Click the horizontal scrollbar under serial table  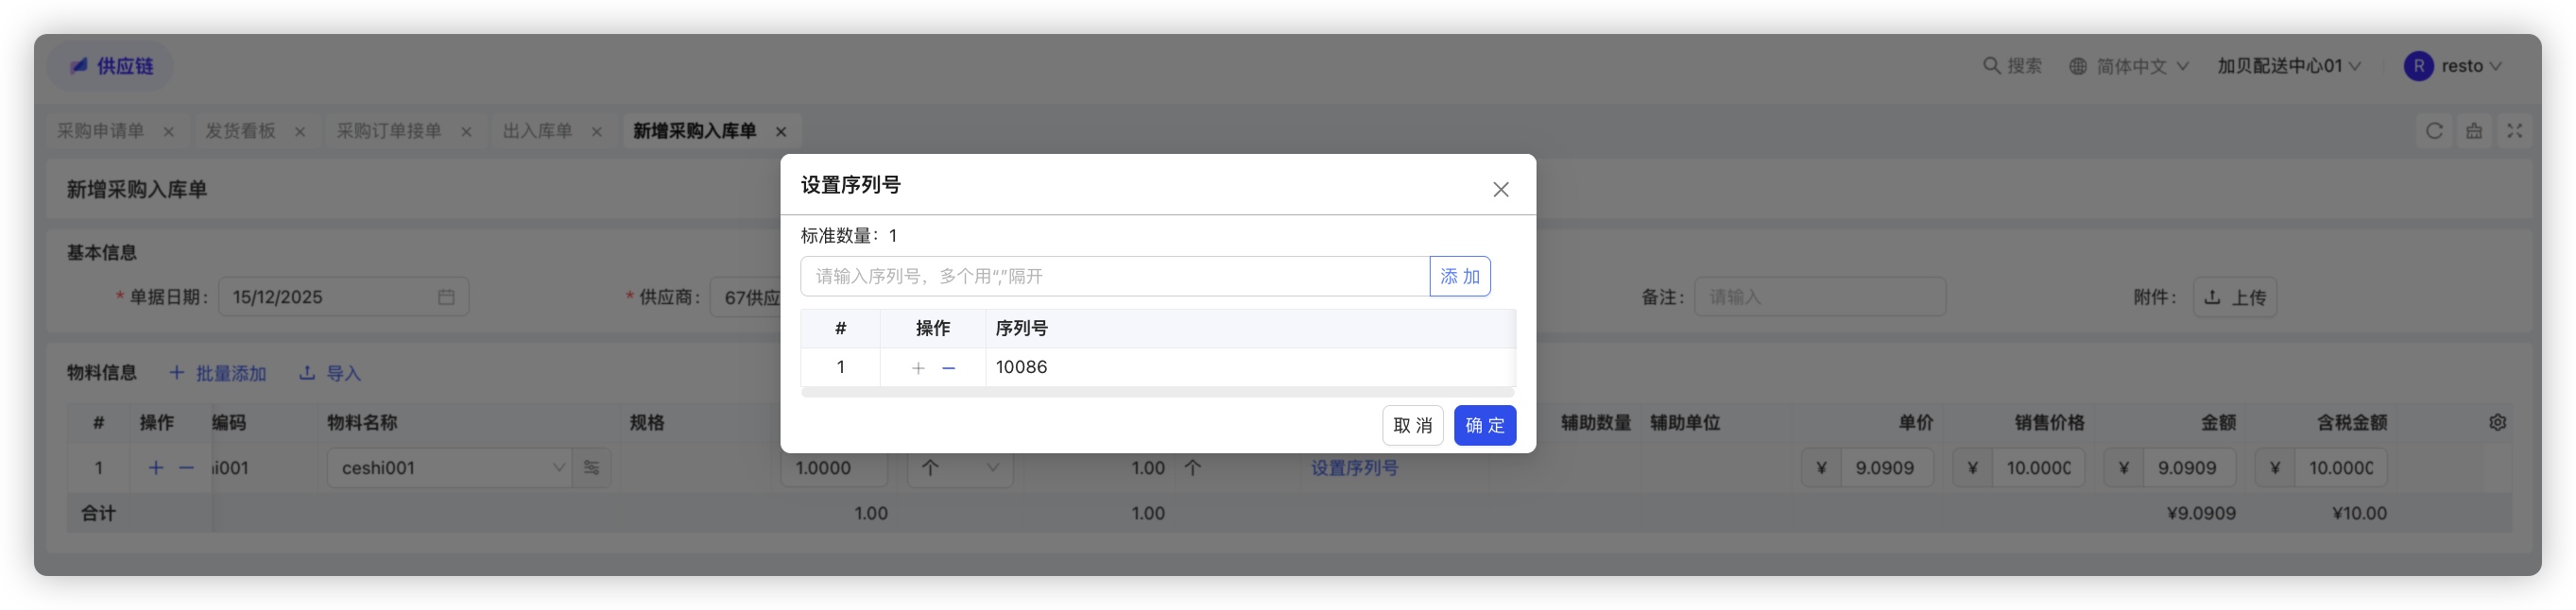pyautogui.click(x=1157, y=392)
